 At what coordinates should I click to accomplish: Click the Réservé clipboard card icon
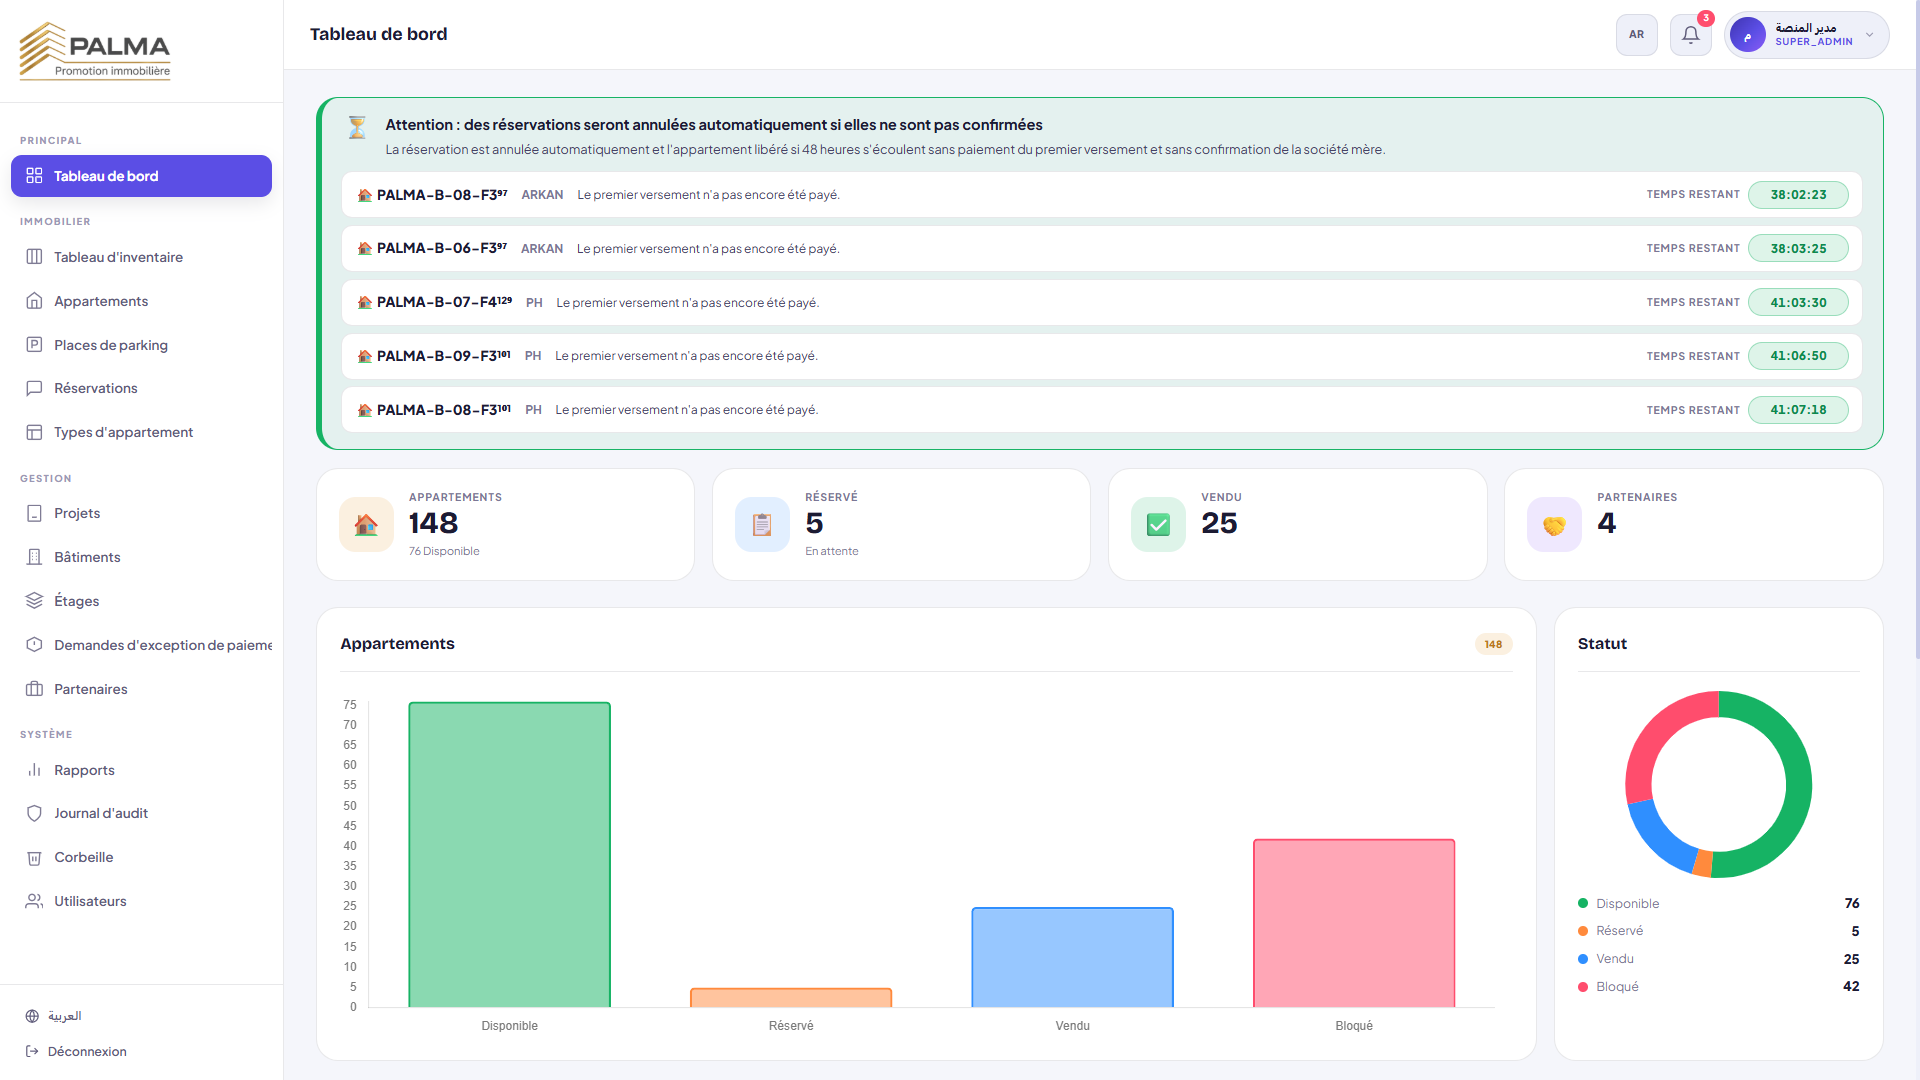762,524
